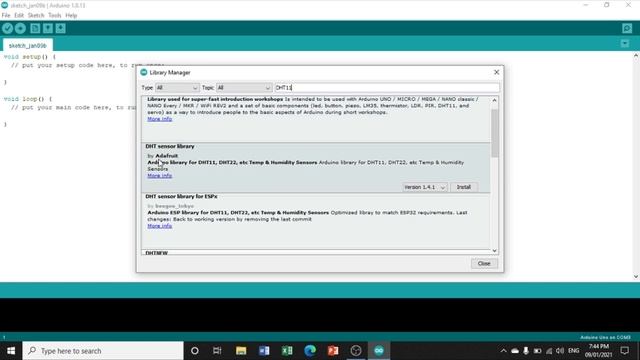
Task: Click the microphone tray icon
Action: (x=526, y=351)
